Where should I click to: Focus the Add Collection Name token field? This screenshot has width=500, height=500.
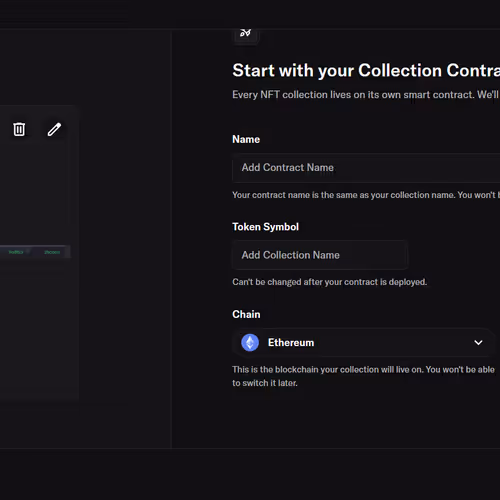320,255
